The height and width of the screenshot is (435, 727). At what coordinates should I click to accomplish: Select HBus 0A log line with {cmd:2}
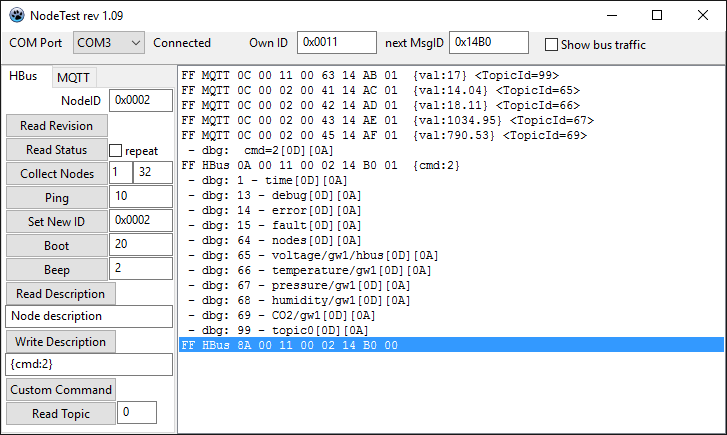451,165
